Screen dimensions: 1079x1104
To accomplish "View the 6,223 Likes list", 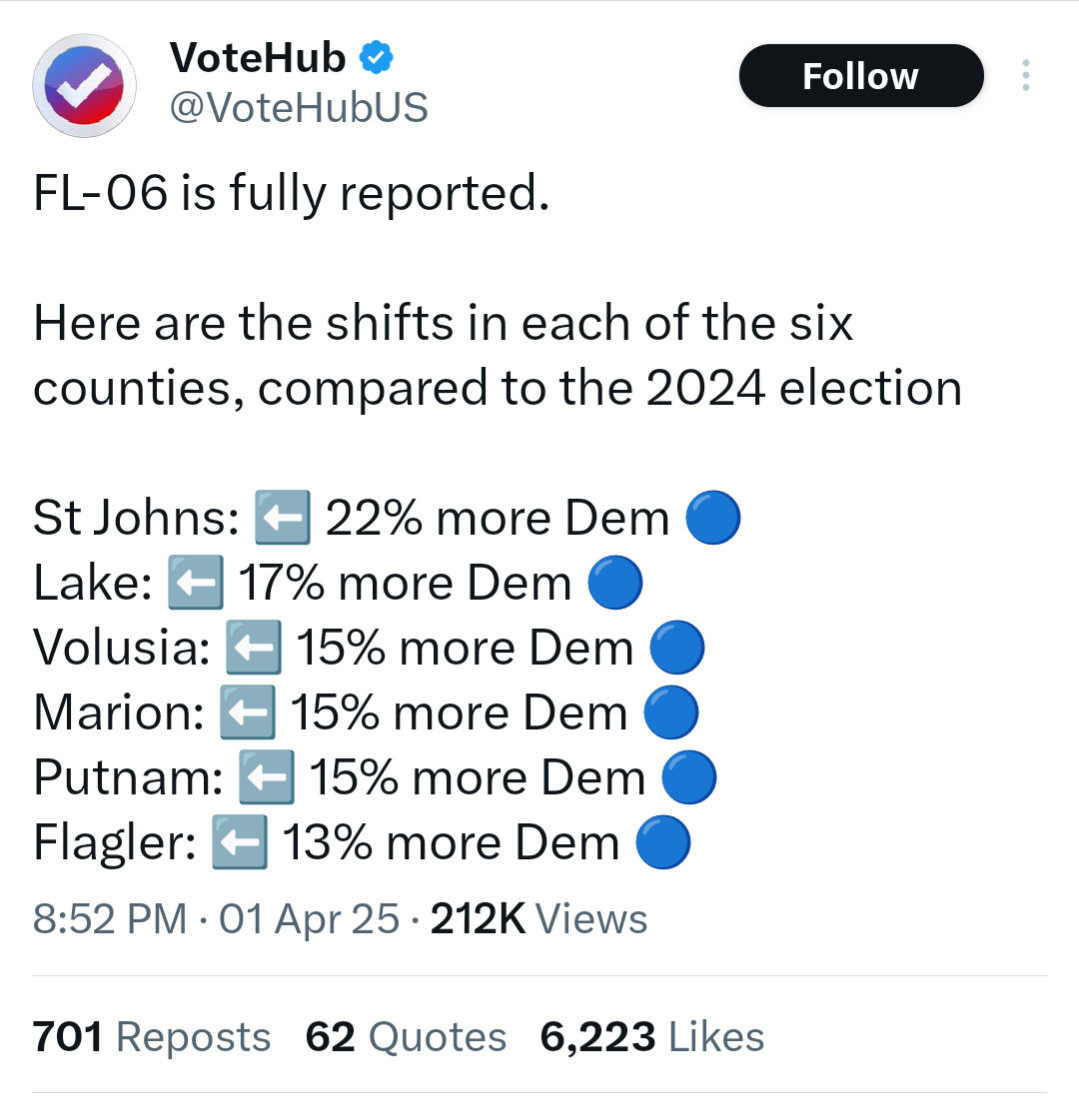I will (652, 1037).
